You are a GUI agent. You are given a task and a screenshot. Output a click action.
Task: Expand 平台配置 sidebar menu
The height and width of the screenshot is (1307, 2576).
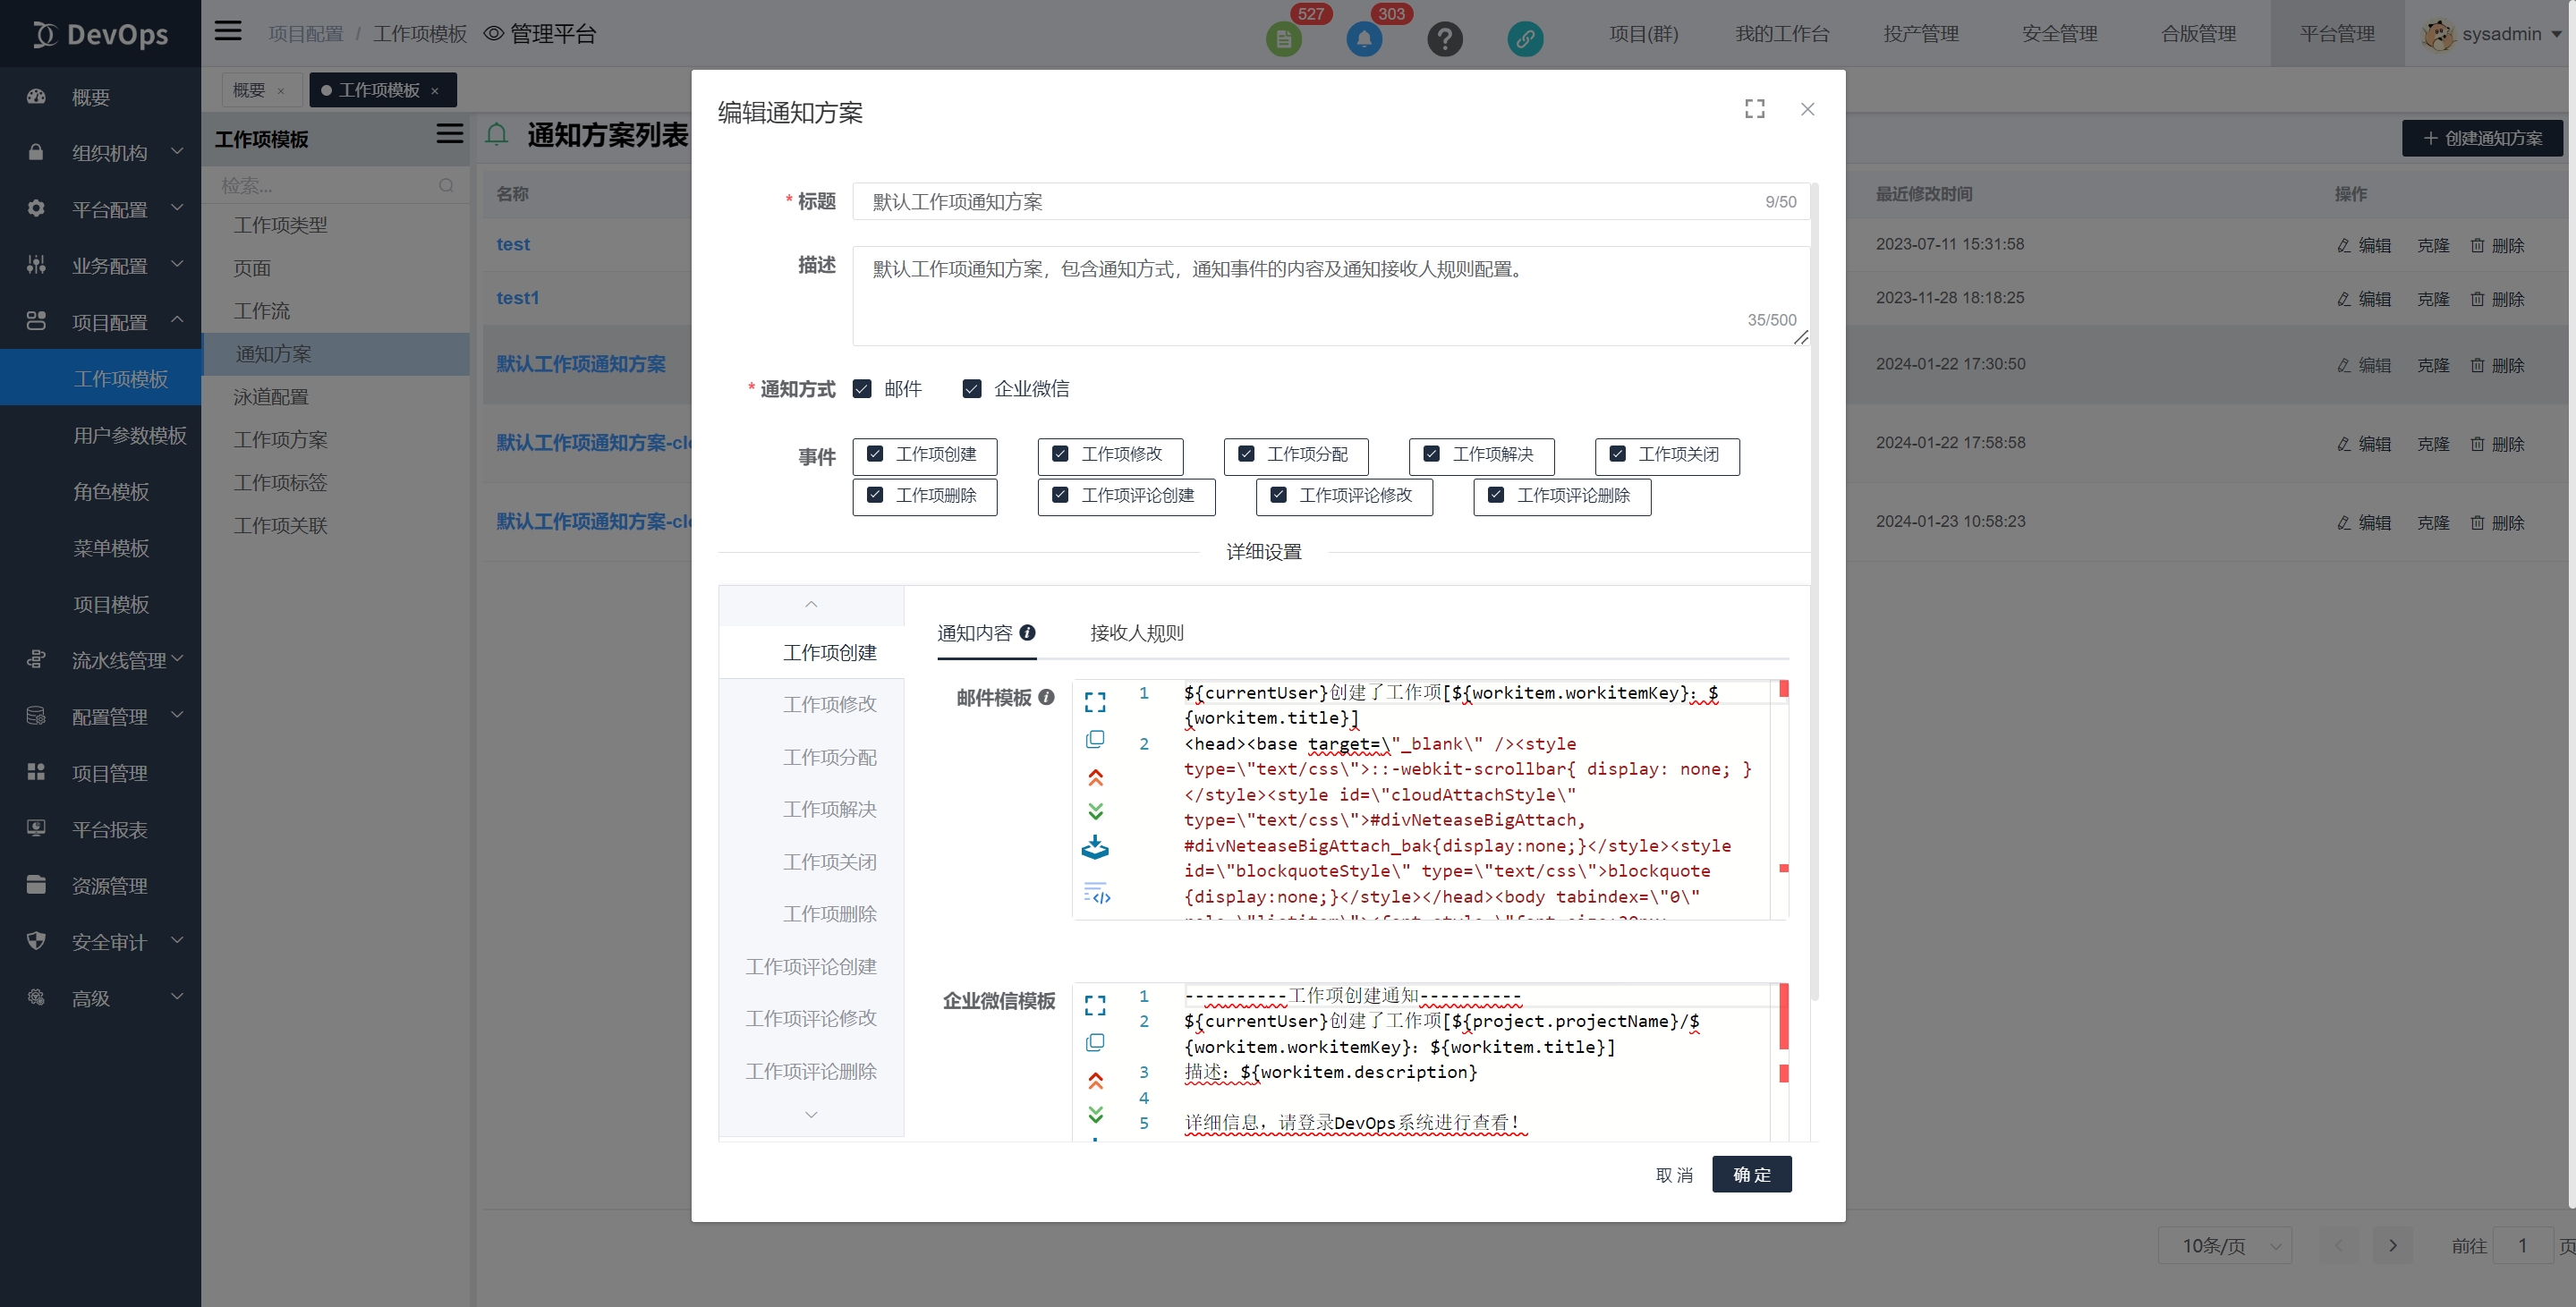tap(108, 209)
